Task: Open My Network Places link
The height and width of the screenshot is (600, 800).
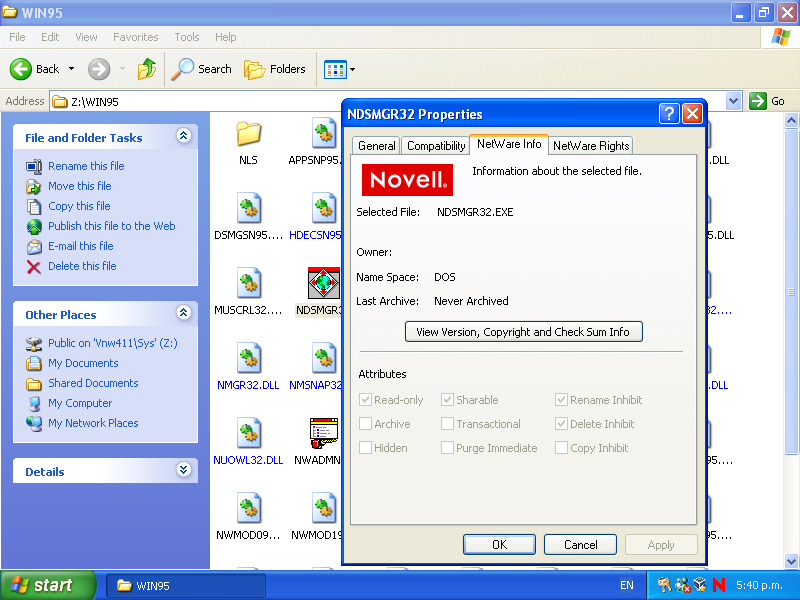Action: [x=93, y=423]
